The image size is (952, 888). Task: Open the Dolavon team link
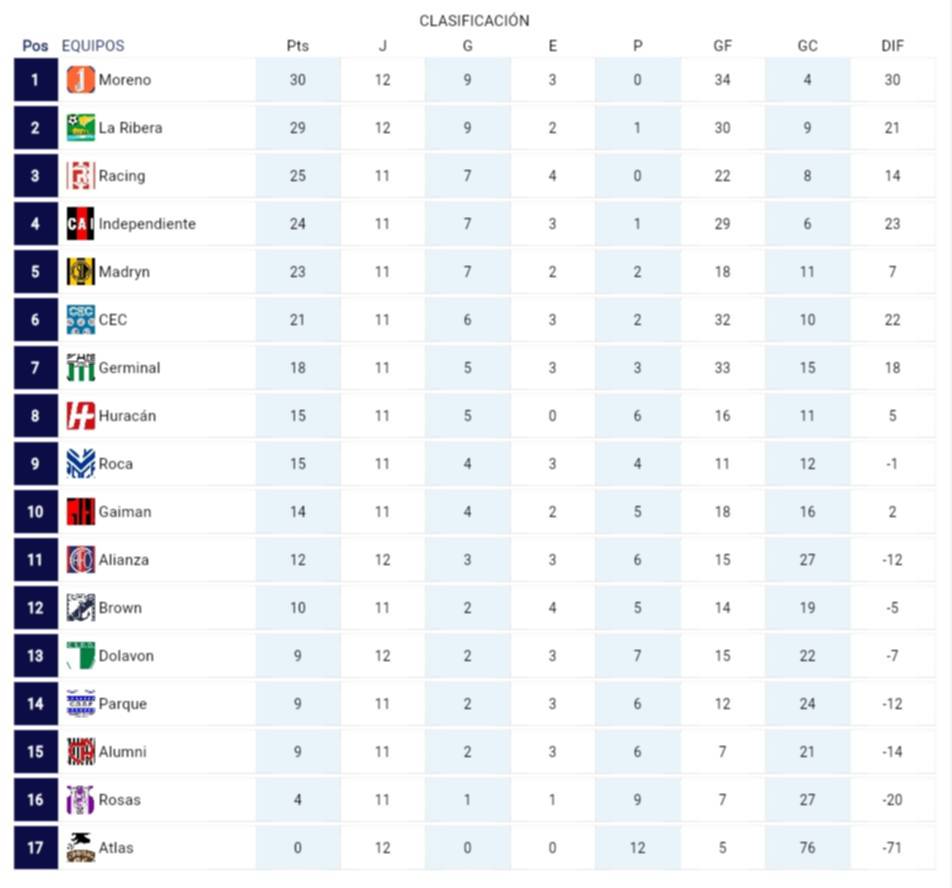[x=125, y=656]
